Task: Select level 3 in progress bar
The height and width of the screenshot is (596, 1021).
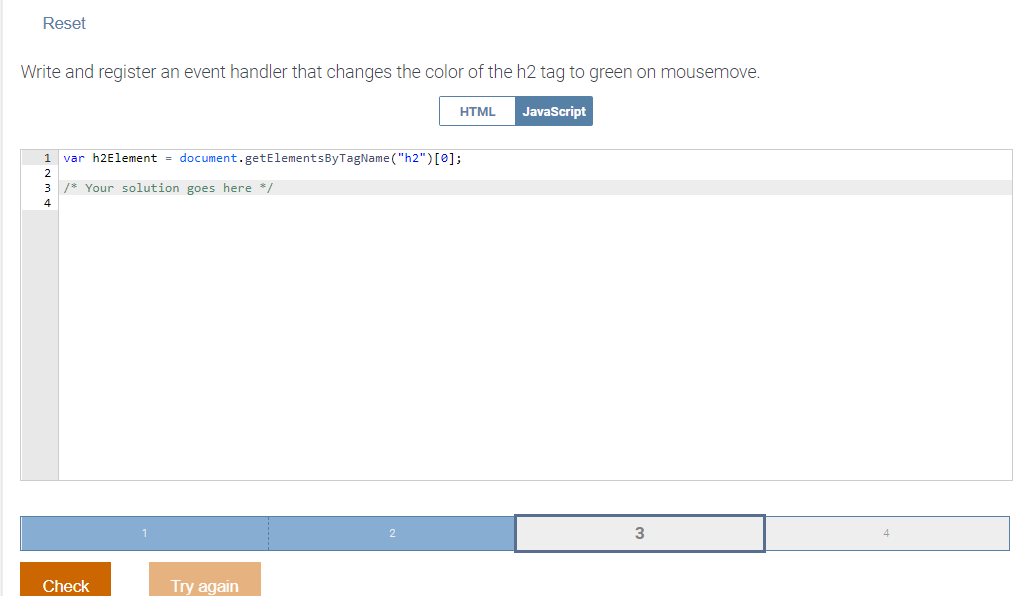Action: [x=639, y=533]
